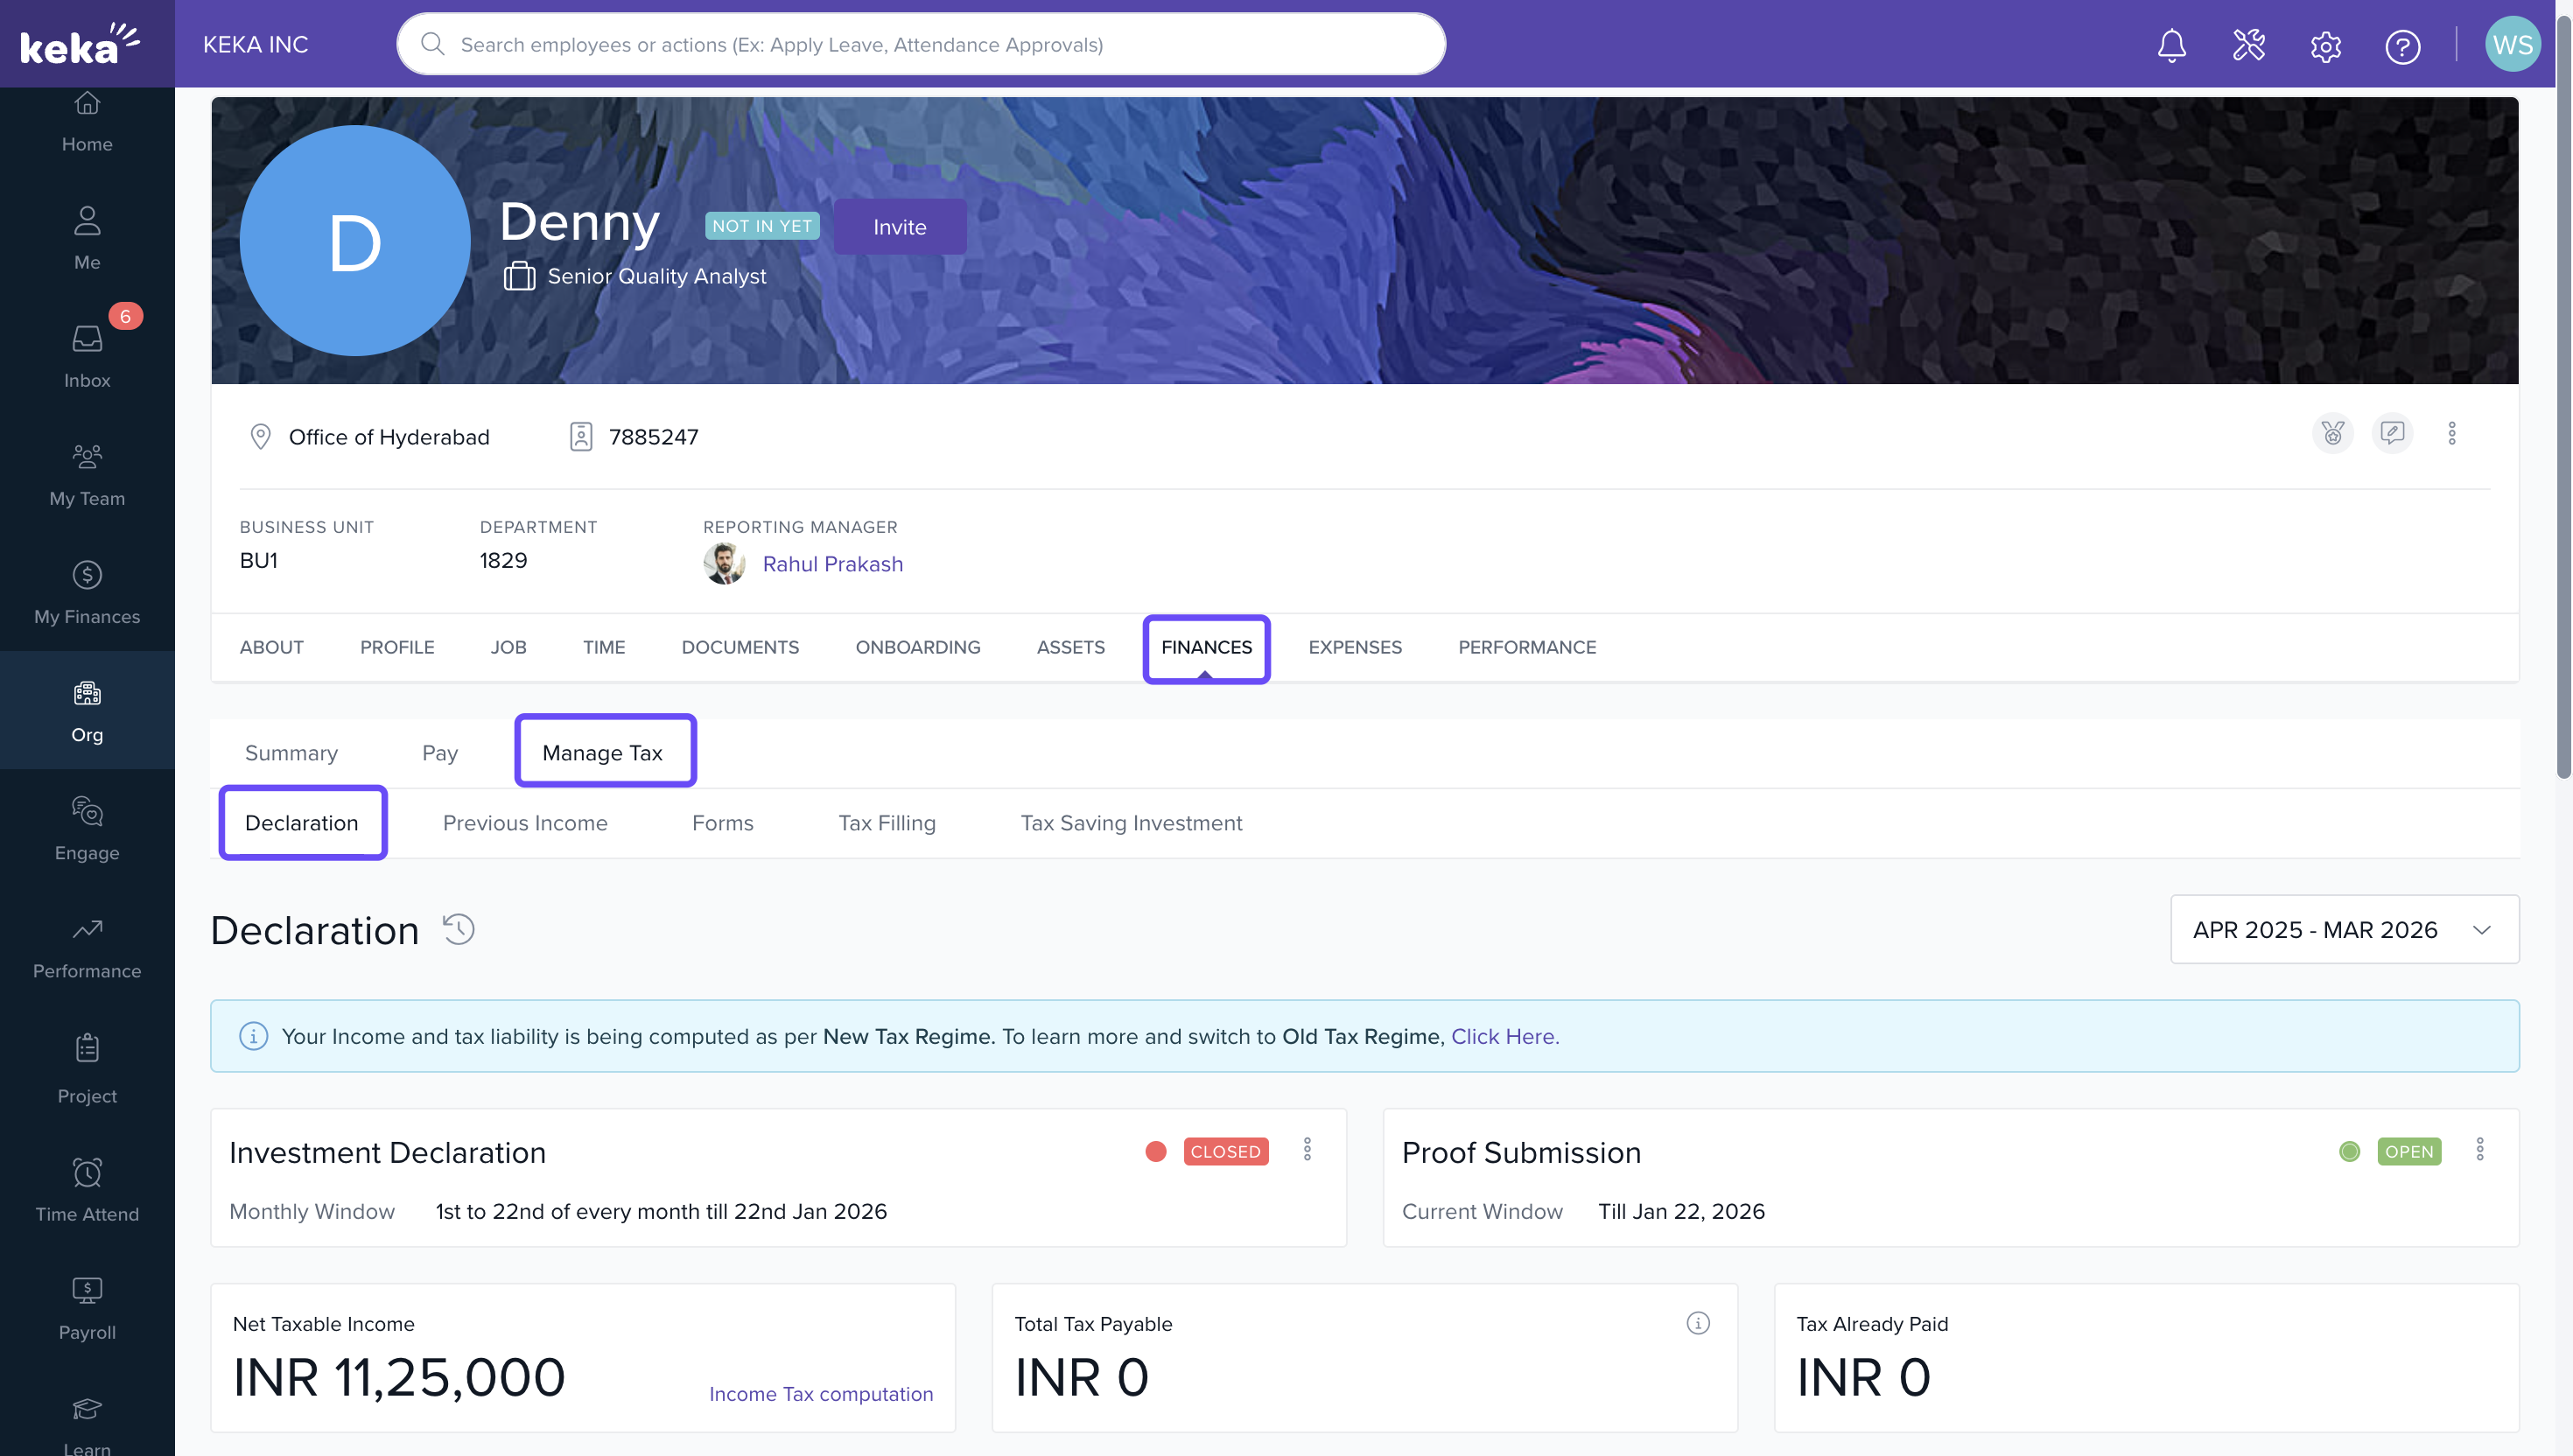Image resolution: width=2573 pixels, height=1456 pixels.
Task: Switch to the Previous Income tab
Action: click(525, 823)
